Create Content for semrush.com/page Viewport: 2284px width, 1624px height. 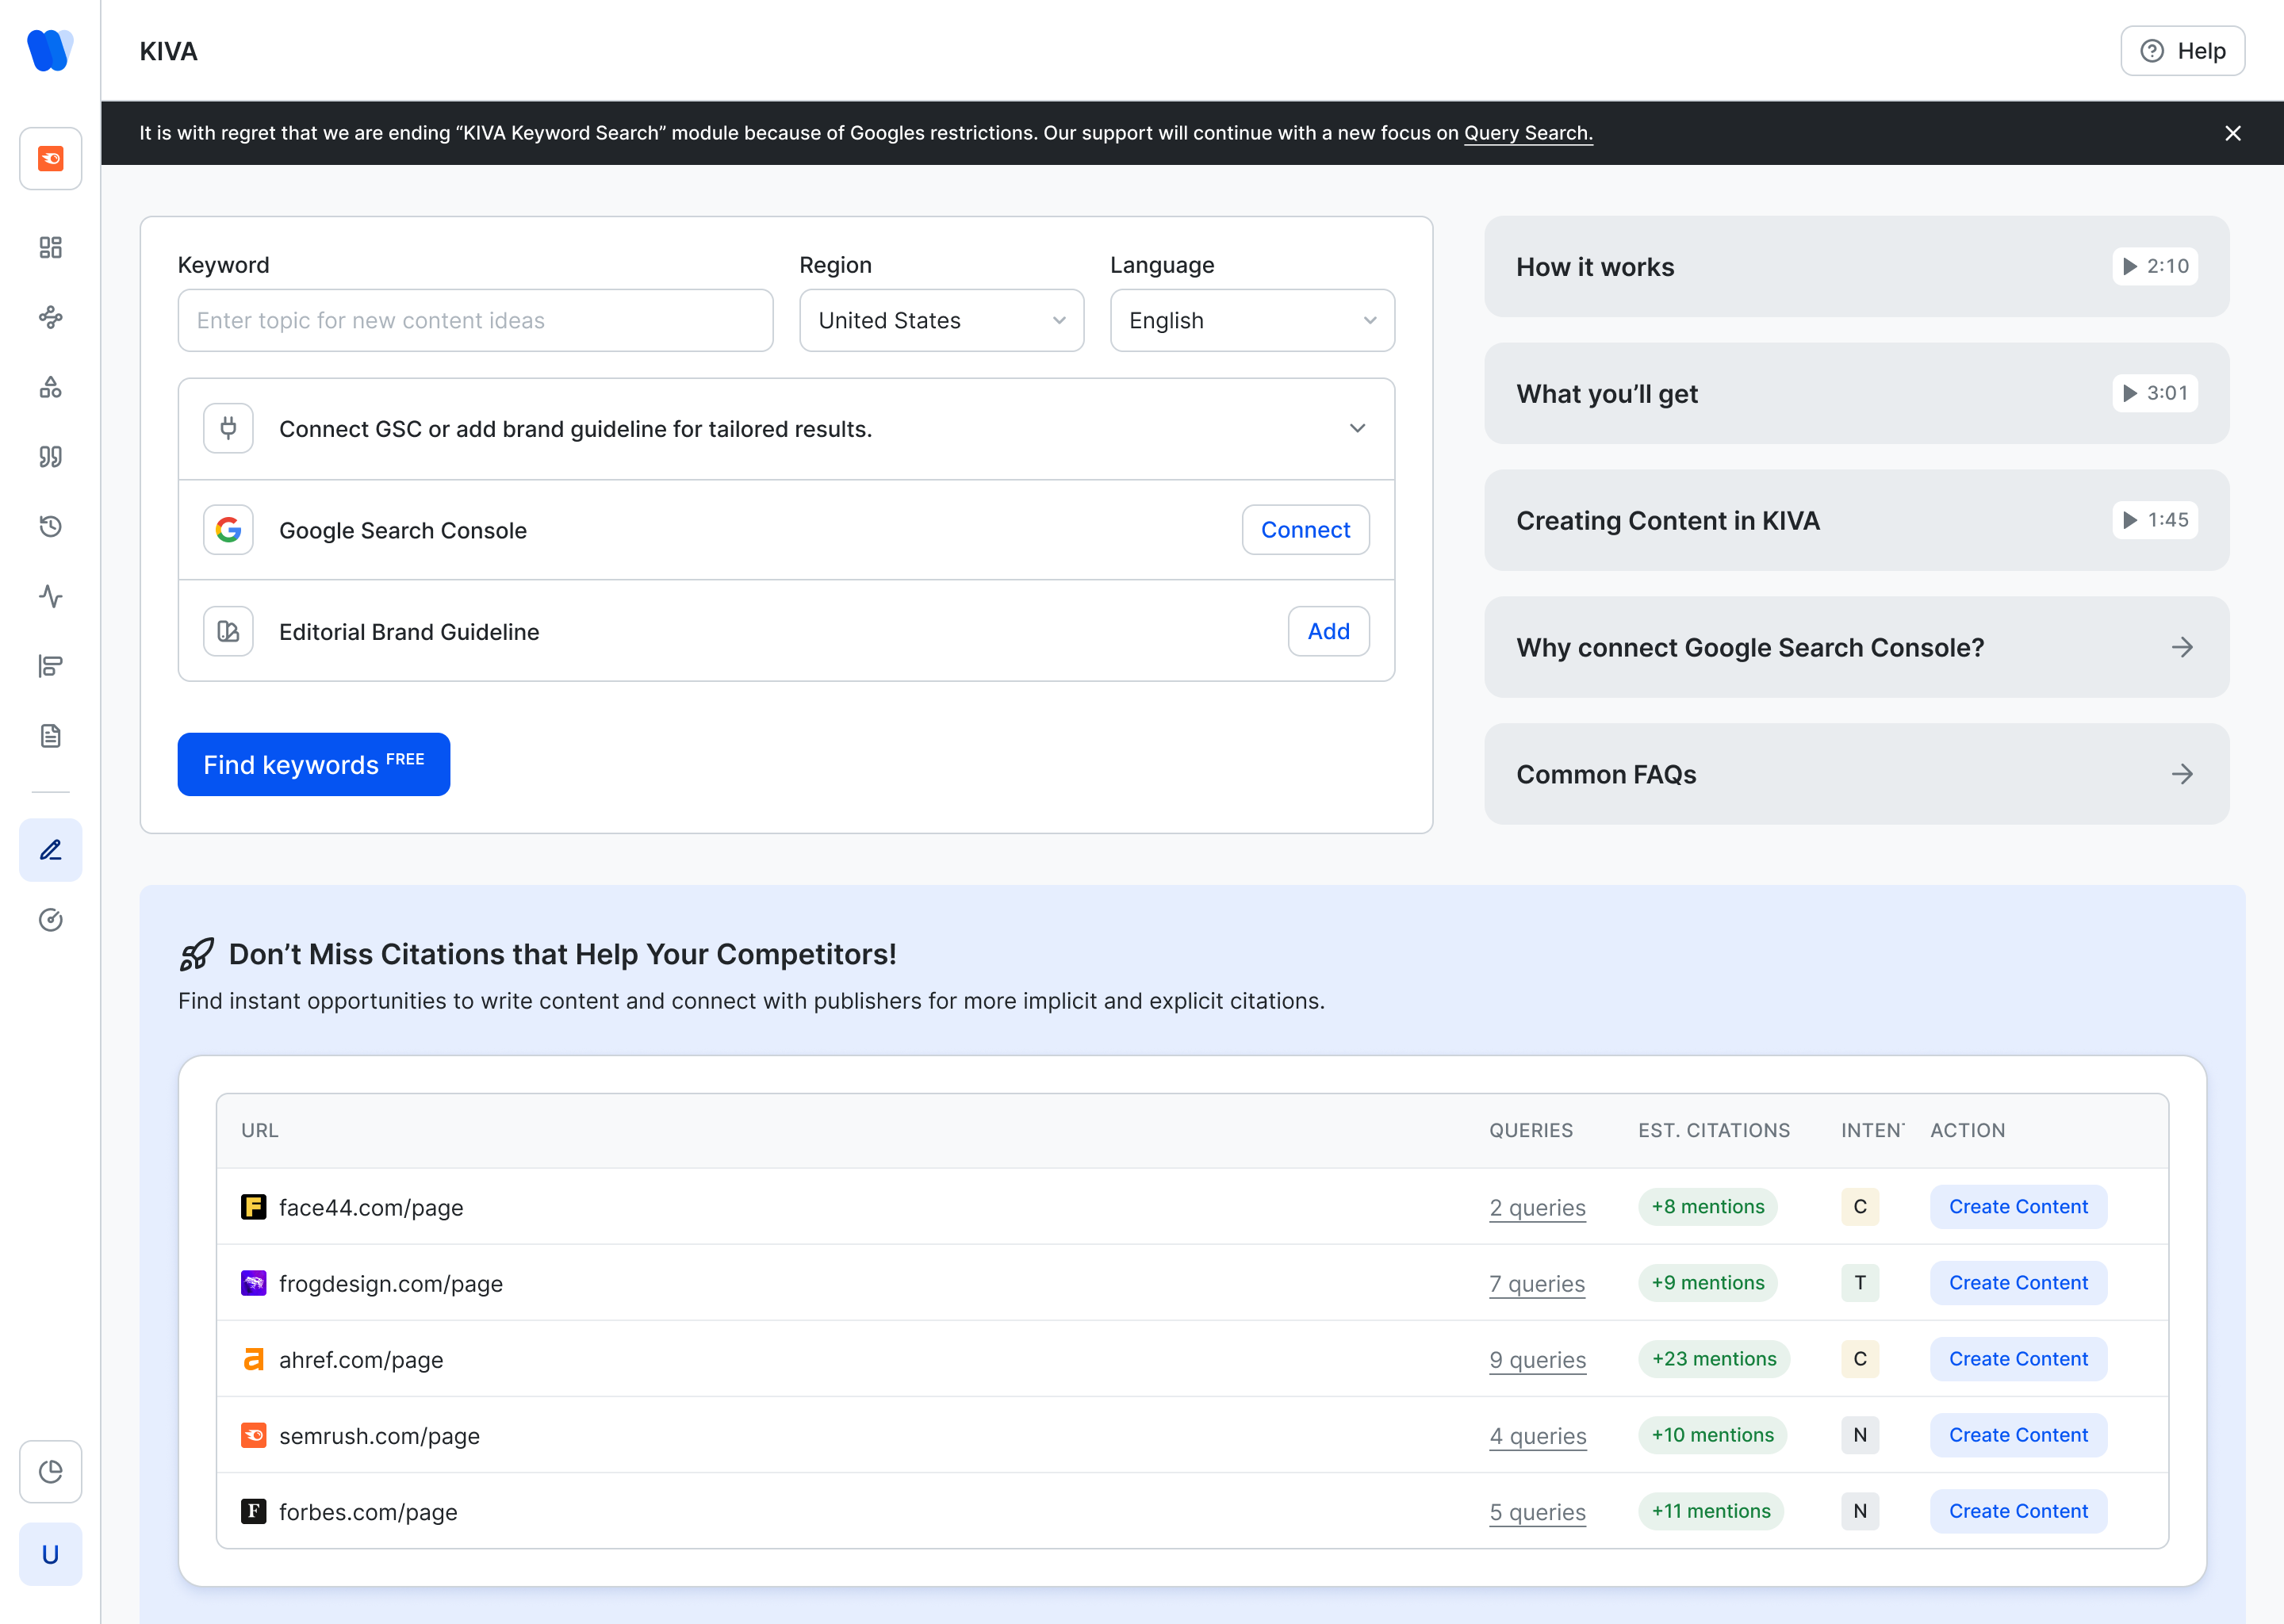[x=2018, y=1435]
